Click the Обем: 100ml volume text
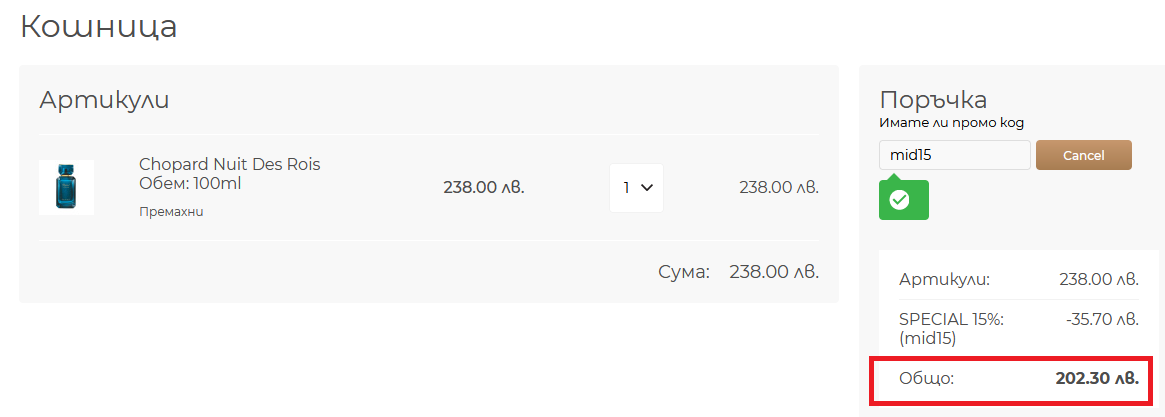This screenshot has height=417, width=1165. tap(190, 183)
